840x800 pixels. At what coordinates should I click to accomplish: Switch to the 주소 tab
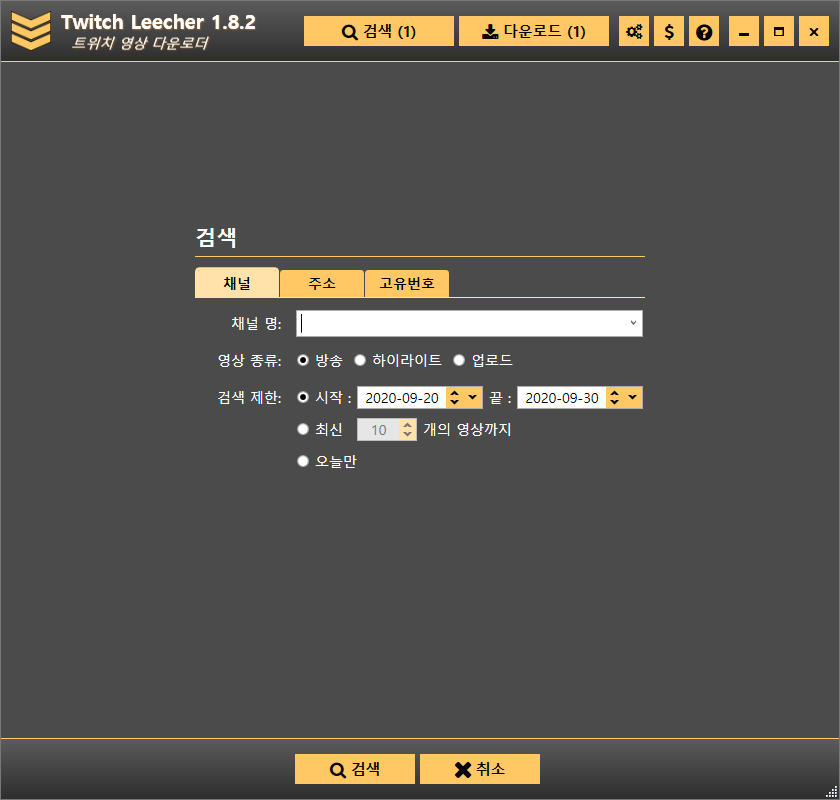[321, 283]
